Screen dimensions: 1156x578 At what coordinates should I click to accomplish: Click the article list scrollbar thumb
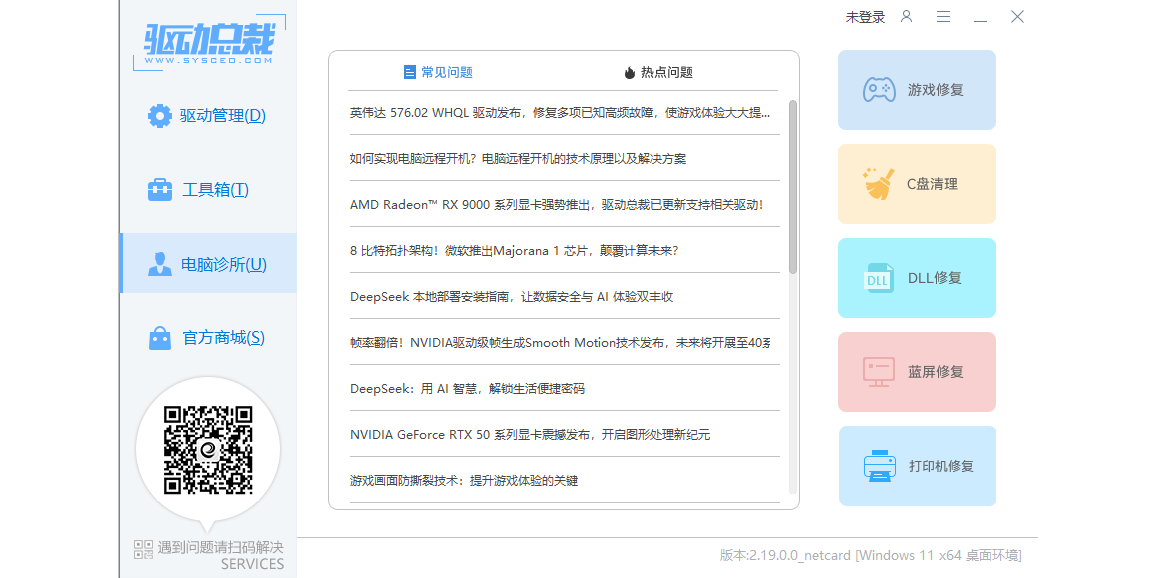(793, 187)
